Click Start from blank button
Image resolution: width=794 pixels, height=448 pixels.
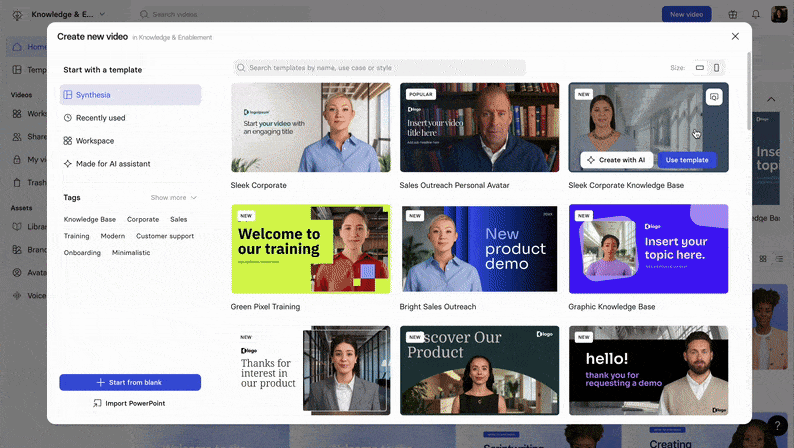tap(130, 382)
